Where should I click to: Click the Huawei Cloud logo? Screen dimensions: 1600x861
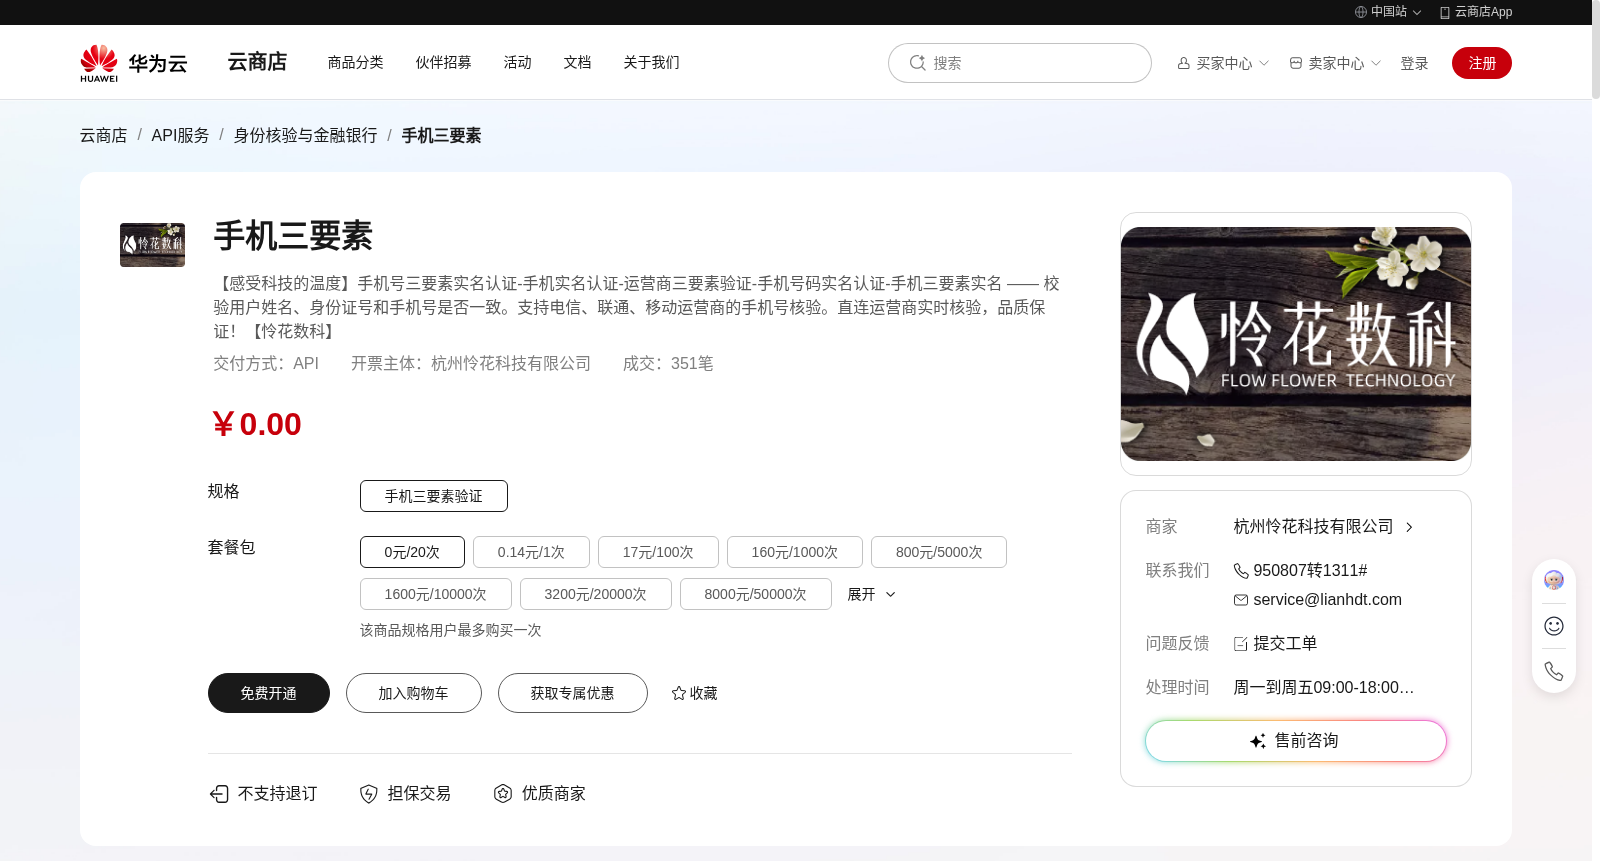click(x=134, y=63)
